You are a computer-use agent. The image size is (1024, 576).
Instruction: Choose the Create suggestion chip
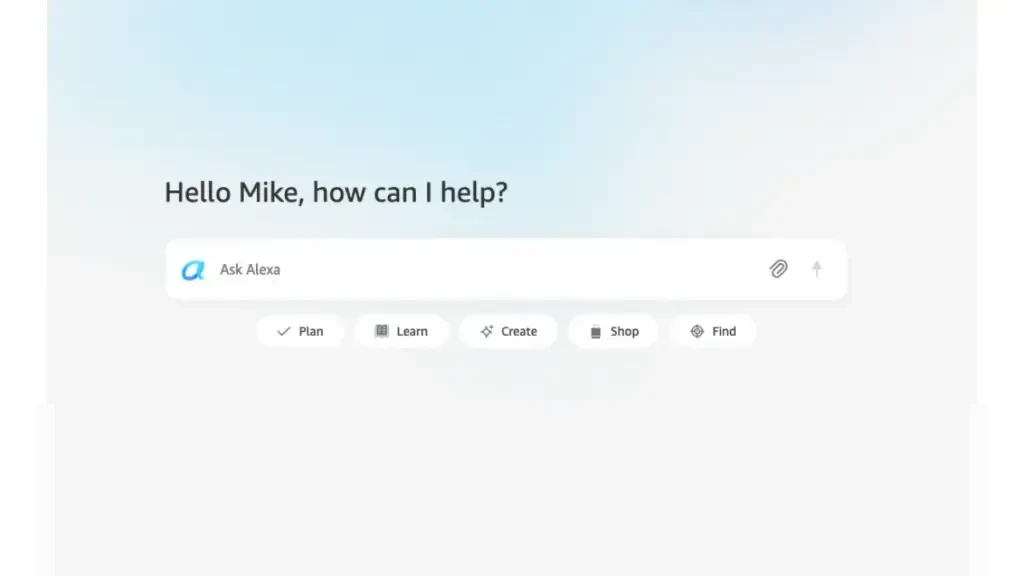pos(508,331)
